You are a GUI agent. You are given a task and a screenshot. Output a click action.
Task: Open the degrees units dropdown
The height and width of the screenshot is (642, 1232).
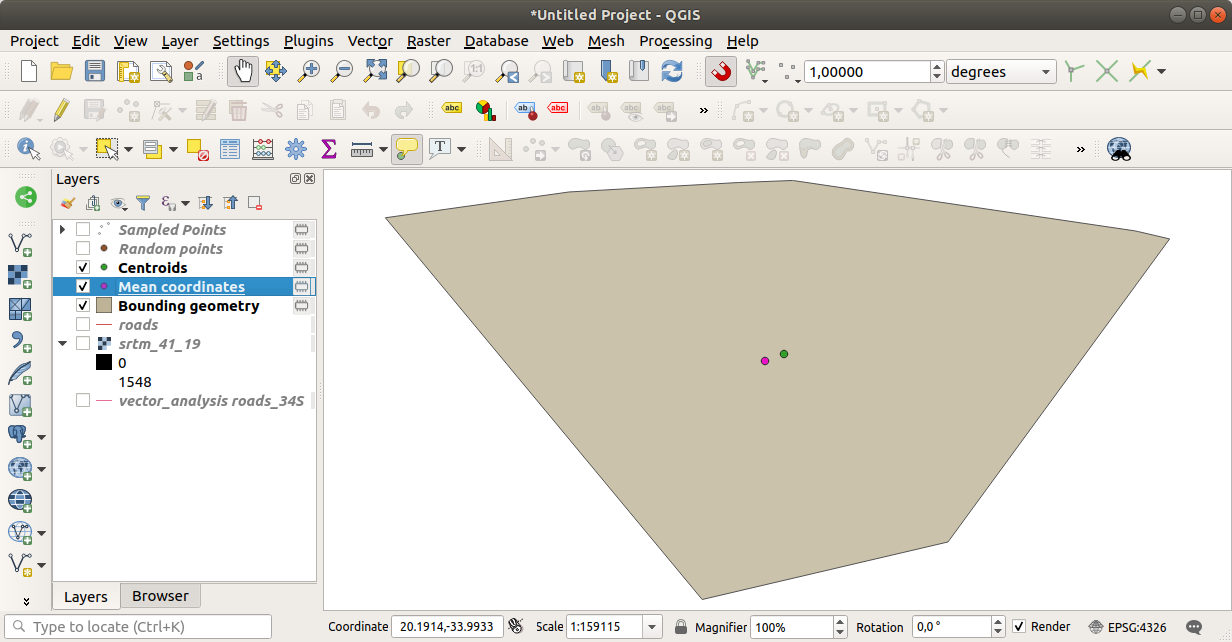(1044, 71)
